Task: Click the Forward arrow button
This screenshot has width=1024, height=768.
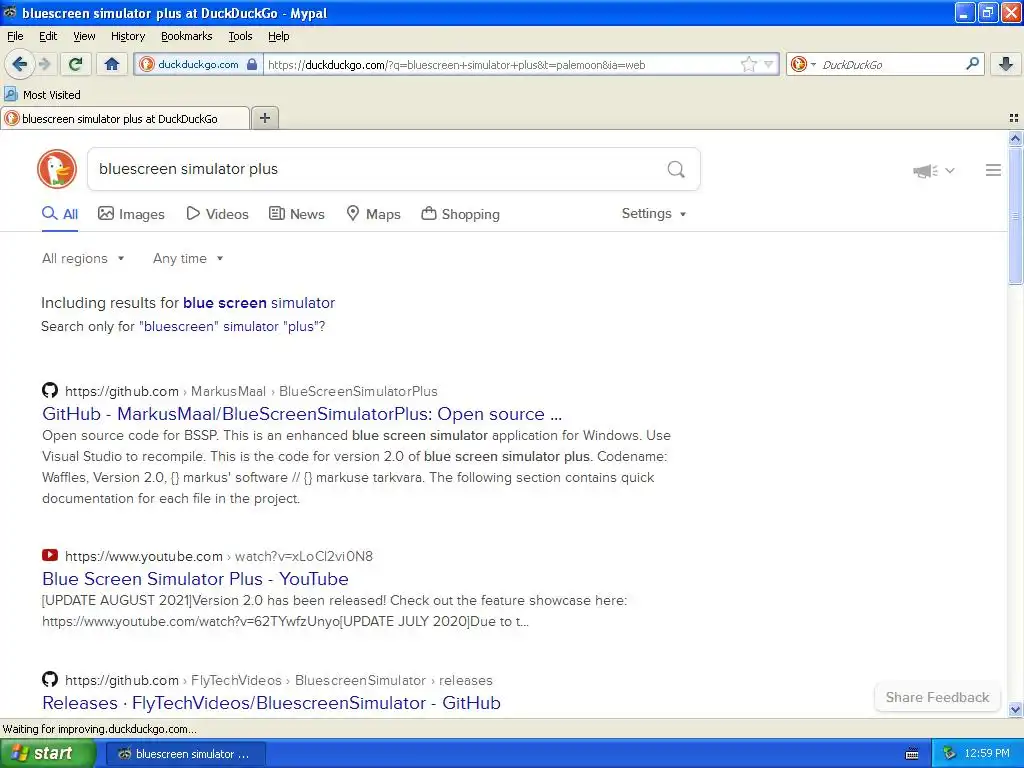Action: click(x=44, y=64)
